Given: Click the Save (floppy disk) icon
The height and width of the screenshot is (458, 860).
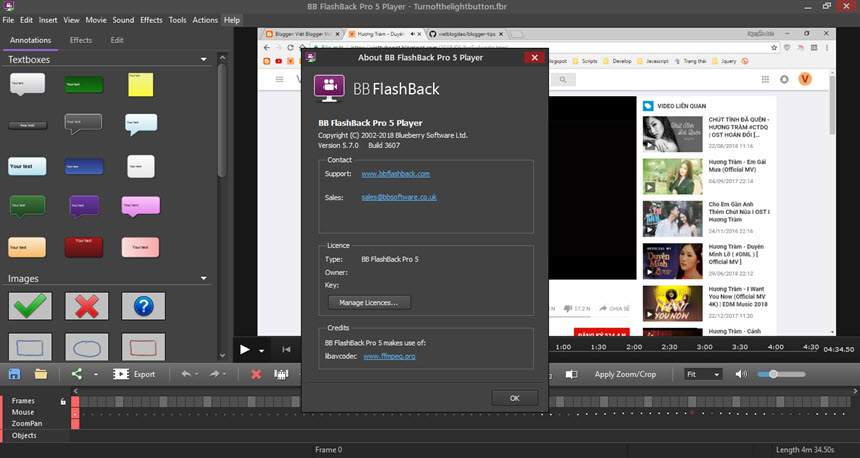Looking at the screenshot, I should point(14,374).
